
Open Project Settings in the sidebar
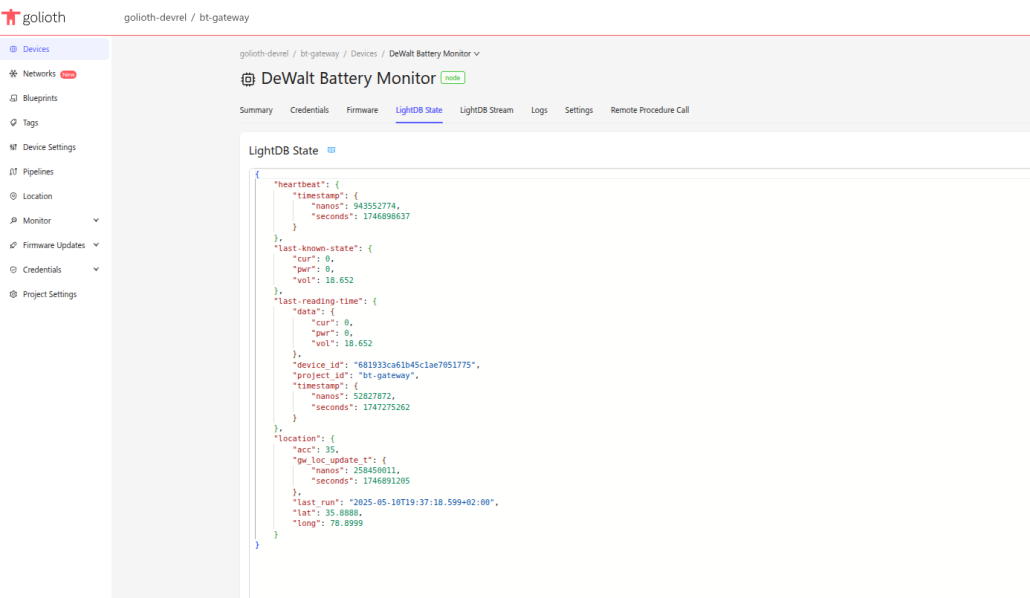[x=55, y=294]
